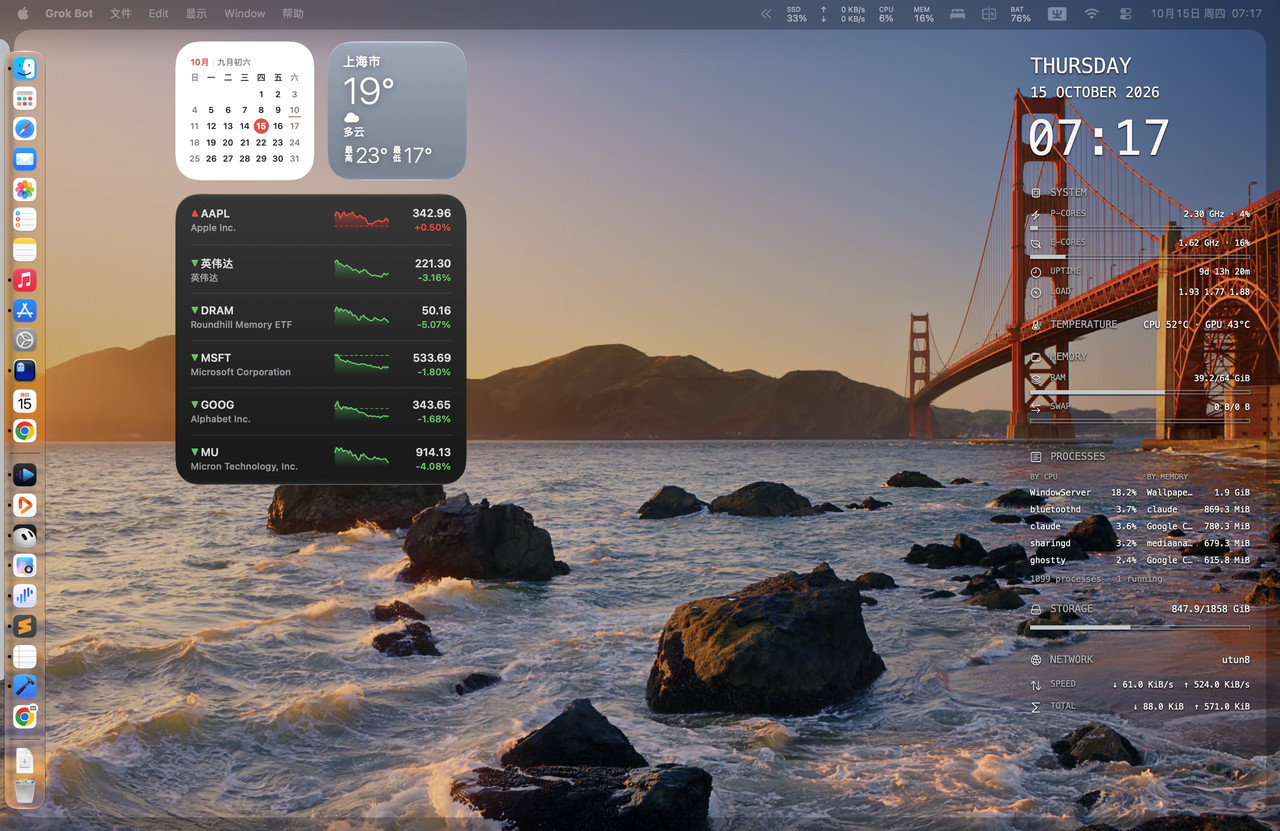Launch the Music app from the Dock
This screenshot has width=1280, height=831.
coord(25,280)
